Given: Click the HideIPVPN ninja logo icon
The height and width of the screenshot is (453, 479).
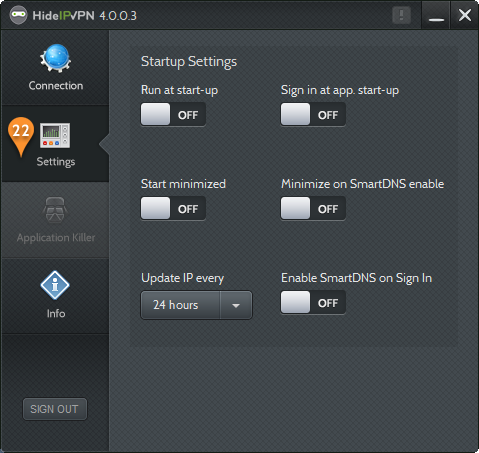Looking at the screenshot, I should pos(18,15).
